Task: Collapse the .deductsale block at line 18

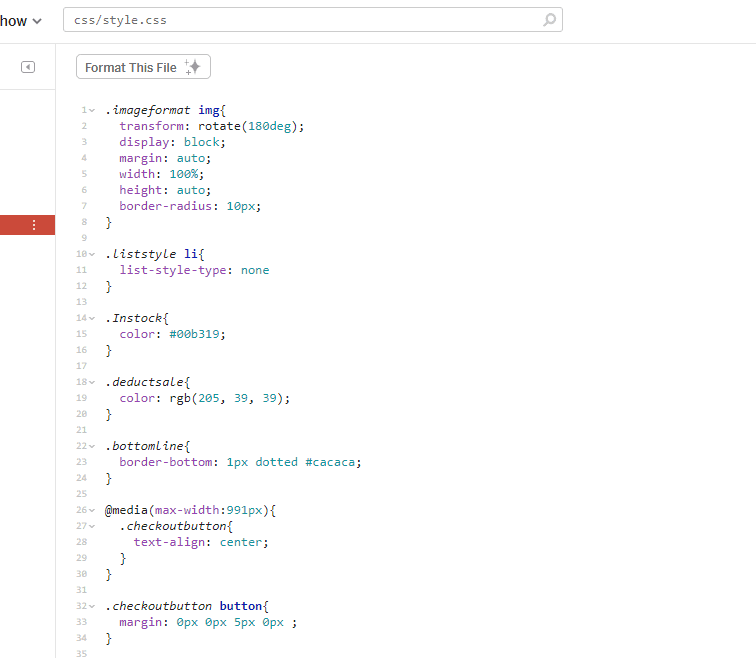Action: coord(93,382)
